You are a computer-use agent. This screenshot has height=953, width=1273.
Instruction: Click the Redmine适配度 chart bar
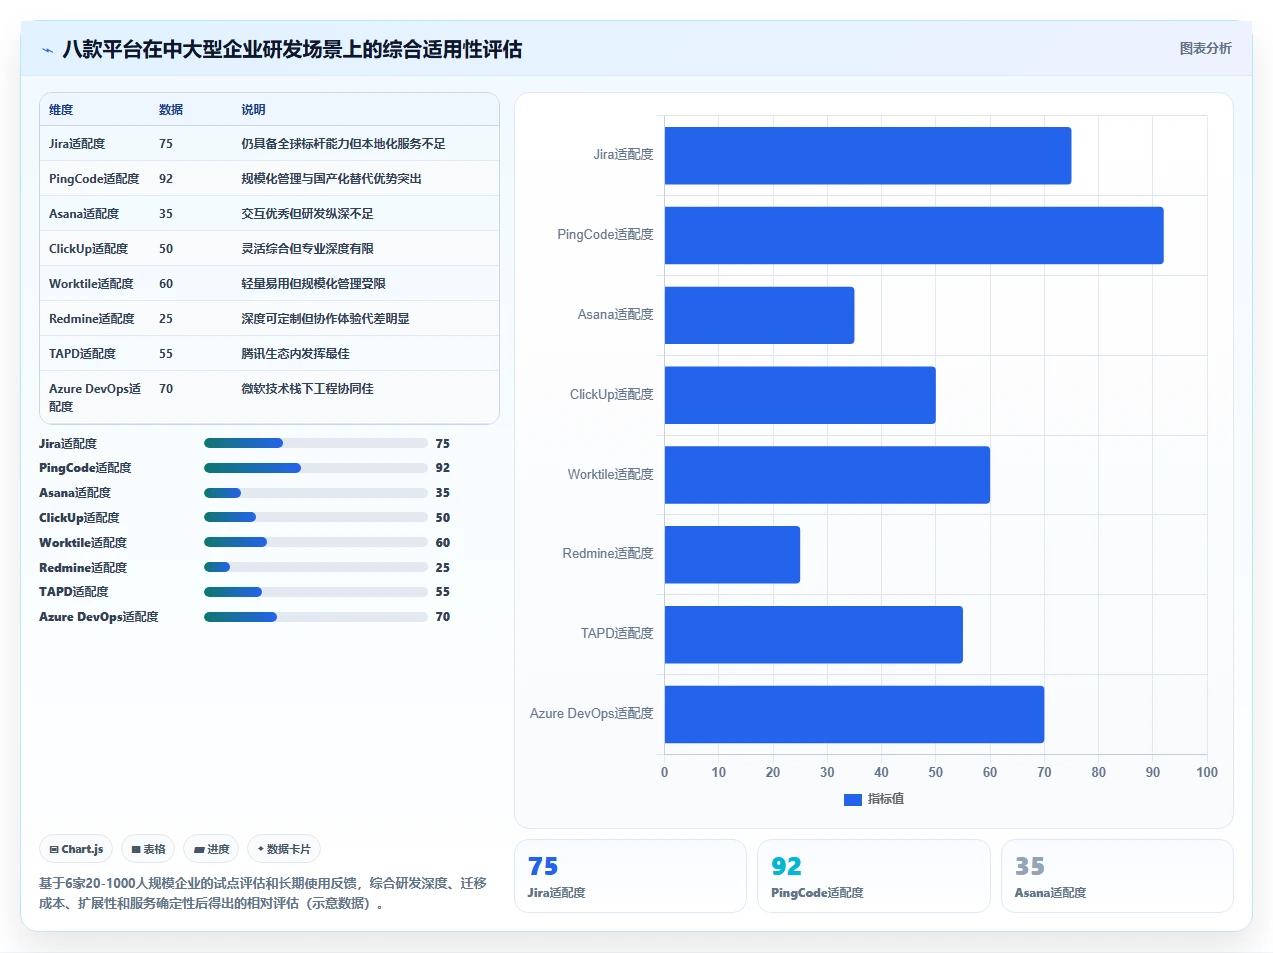[x=732, y=554]
